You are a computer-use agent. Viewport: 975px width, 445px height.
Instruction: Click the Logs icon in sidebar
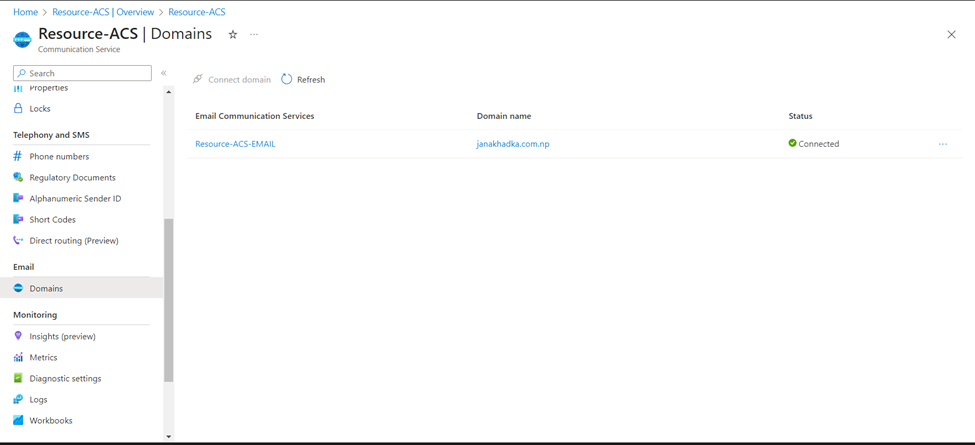click(x=18, y=399)
